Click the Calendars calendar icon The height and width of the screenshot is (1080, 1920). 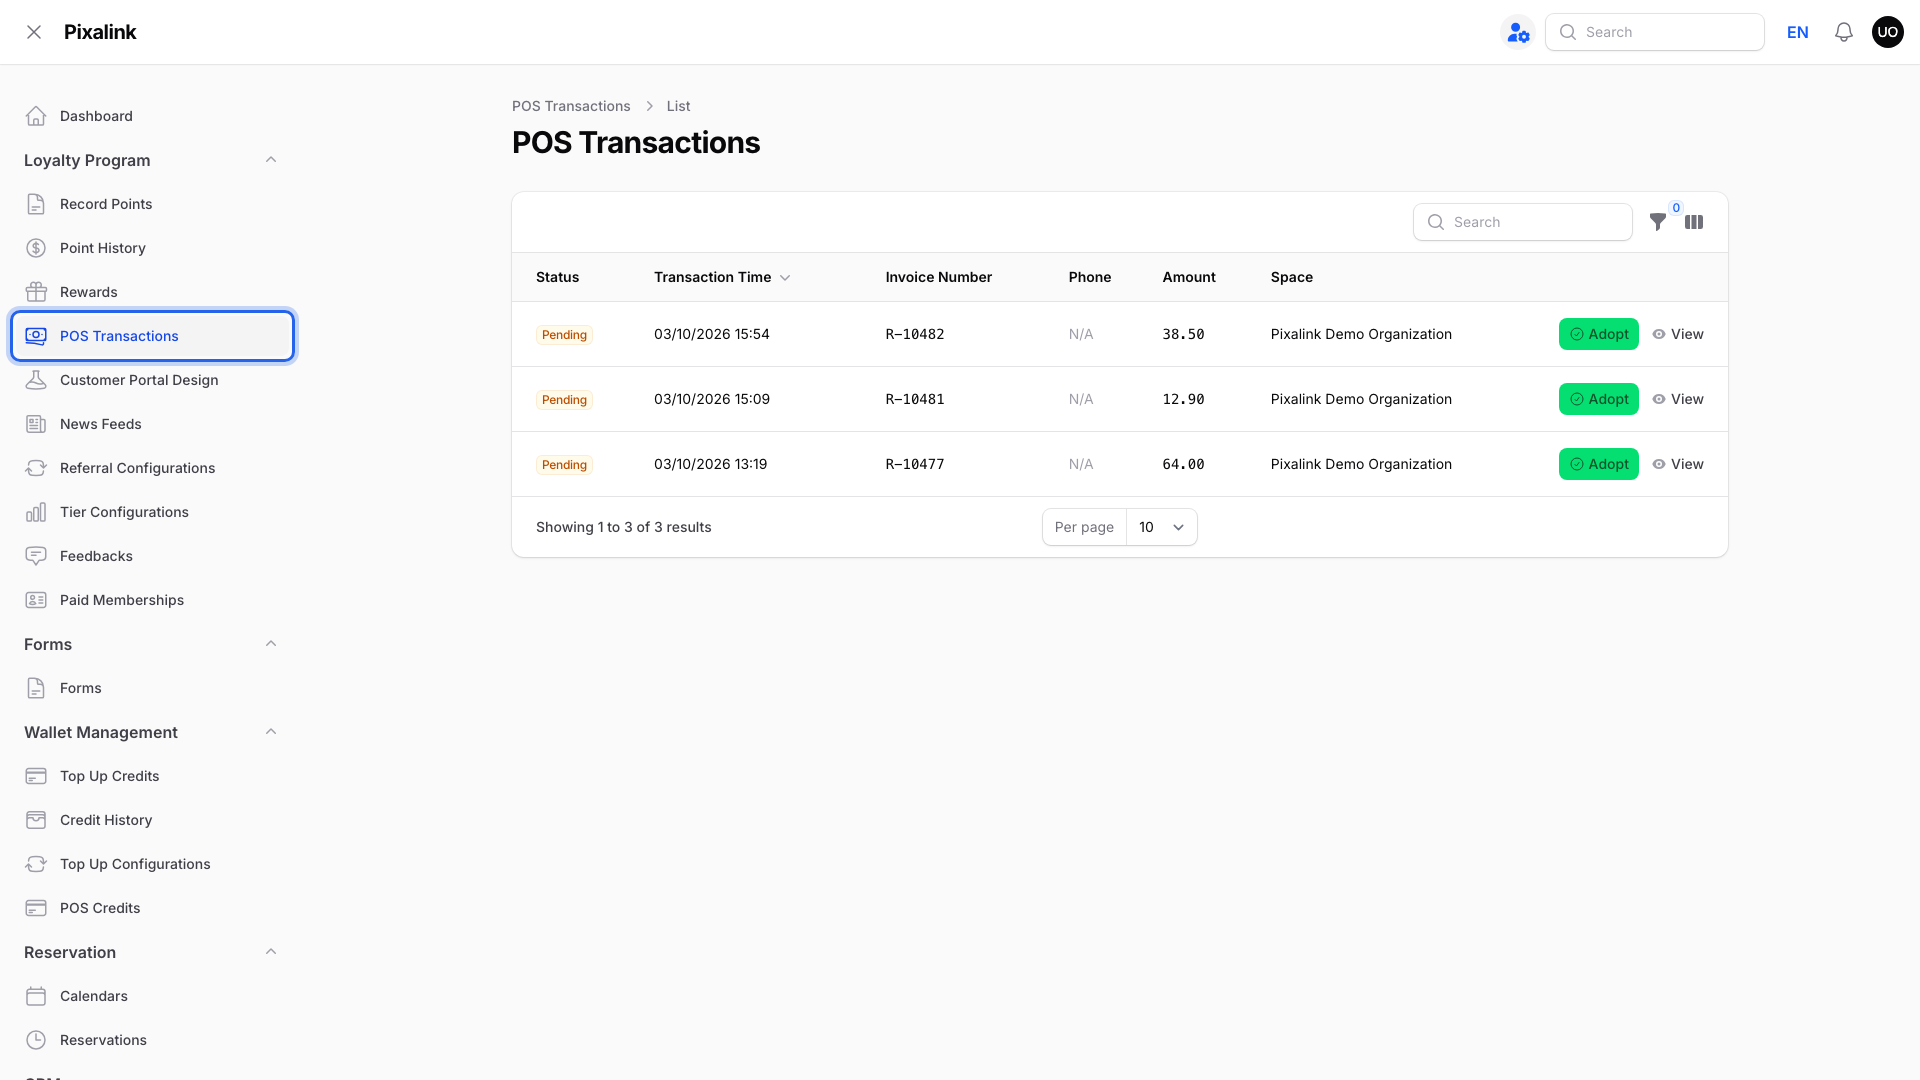coord(36,996)
